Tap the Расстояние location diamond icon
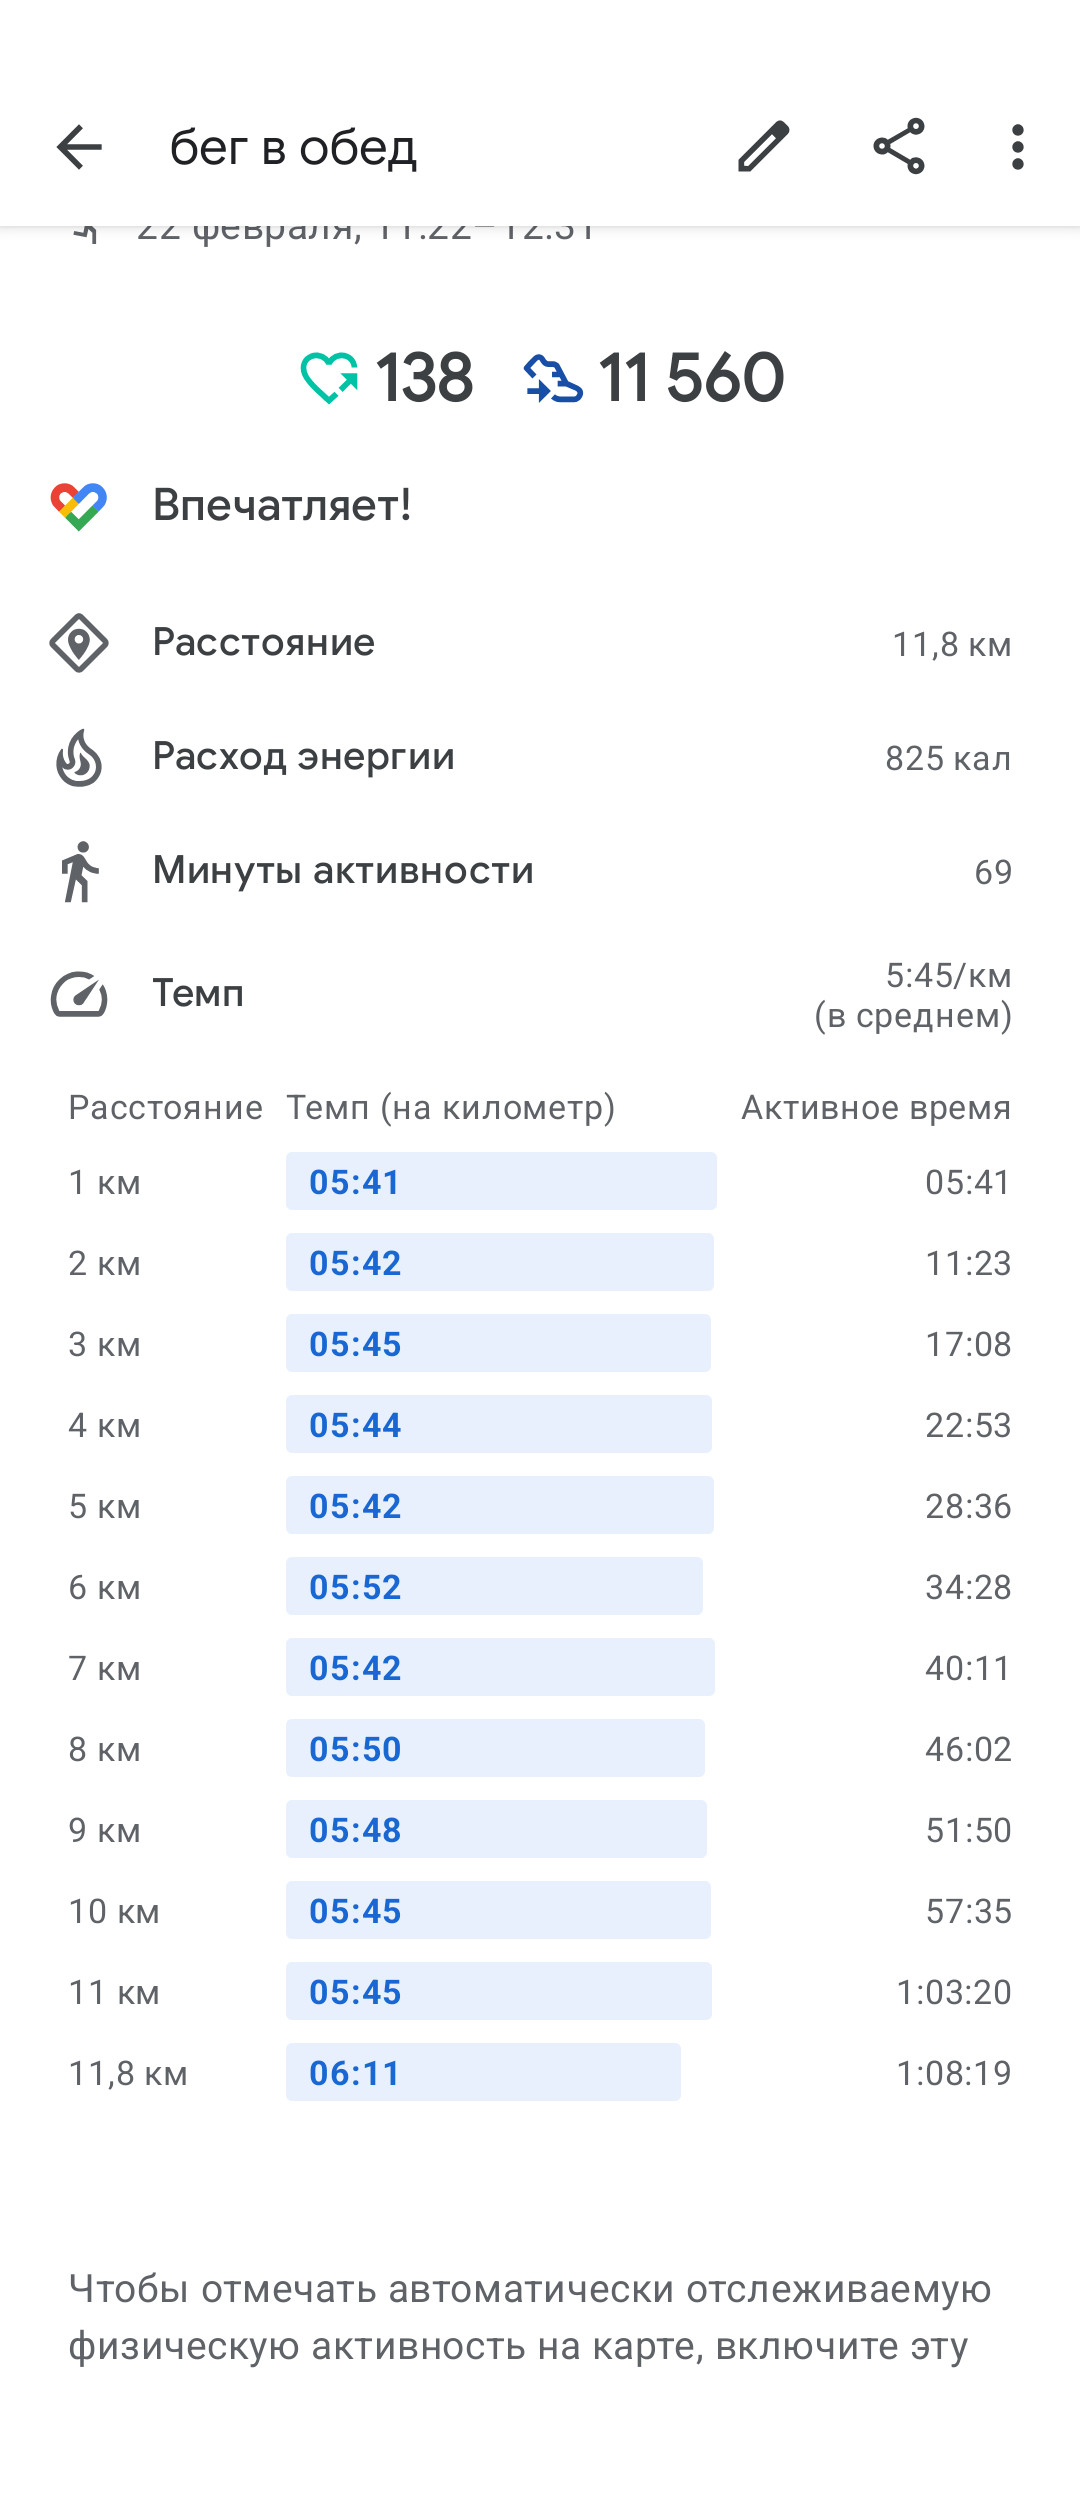Screen dimensions: 1080x2520 point(79,643)
